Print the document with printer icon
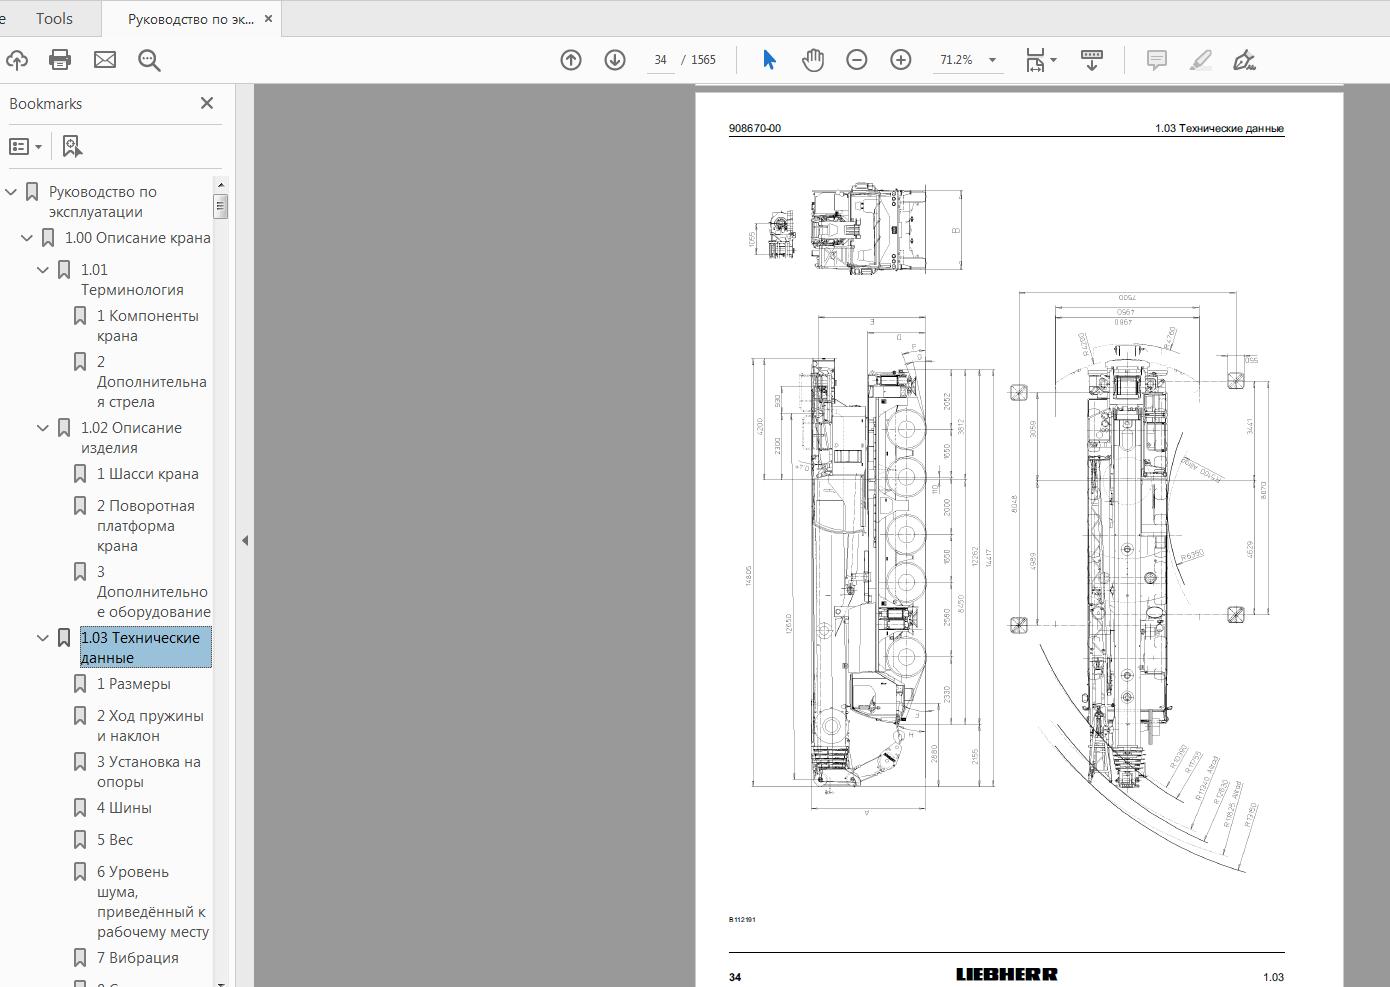This screenshot has width=1390, height=987. click(60, 60)
